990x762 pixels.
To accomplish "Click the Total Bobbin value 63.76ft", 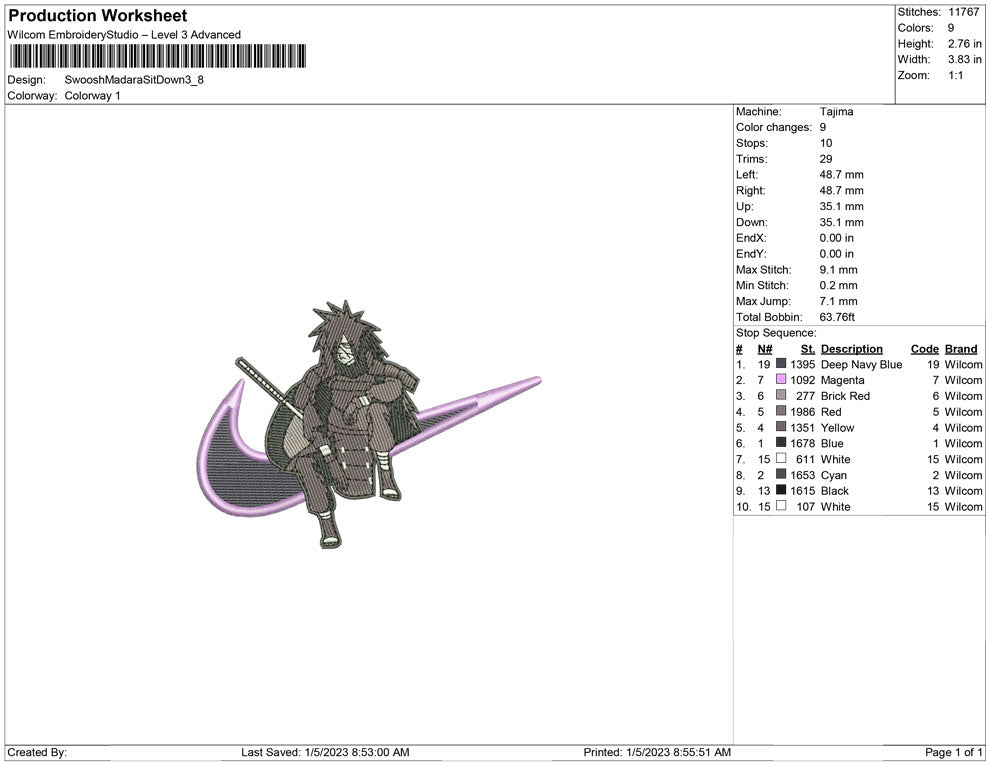I will coord(837,317).
